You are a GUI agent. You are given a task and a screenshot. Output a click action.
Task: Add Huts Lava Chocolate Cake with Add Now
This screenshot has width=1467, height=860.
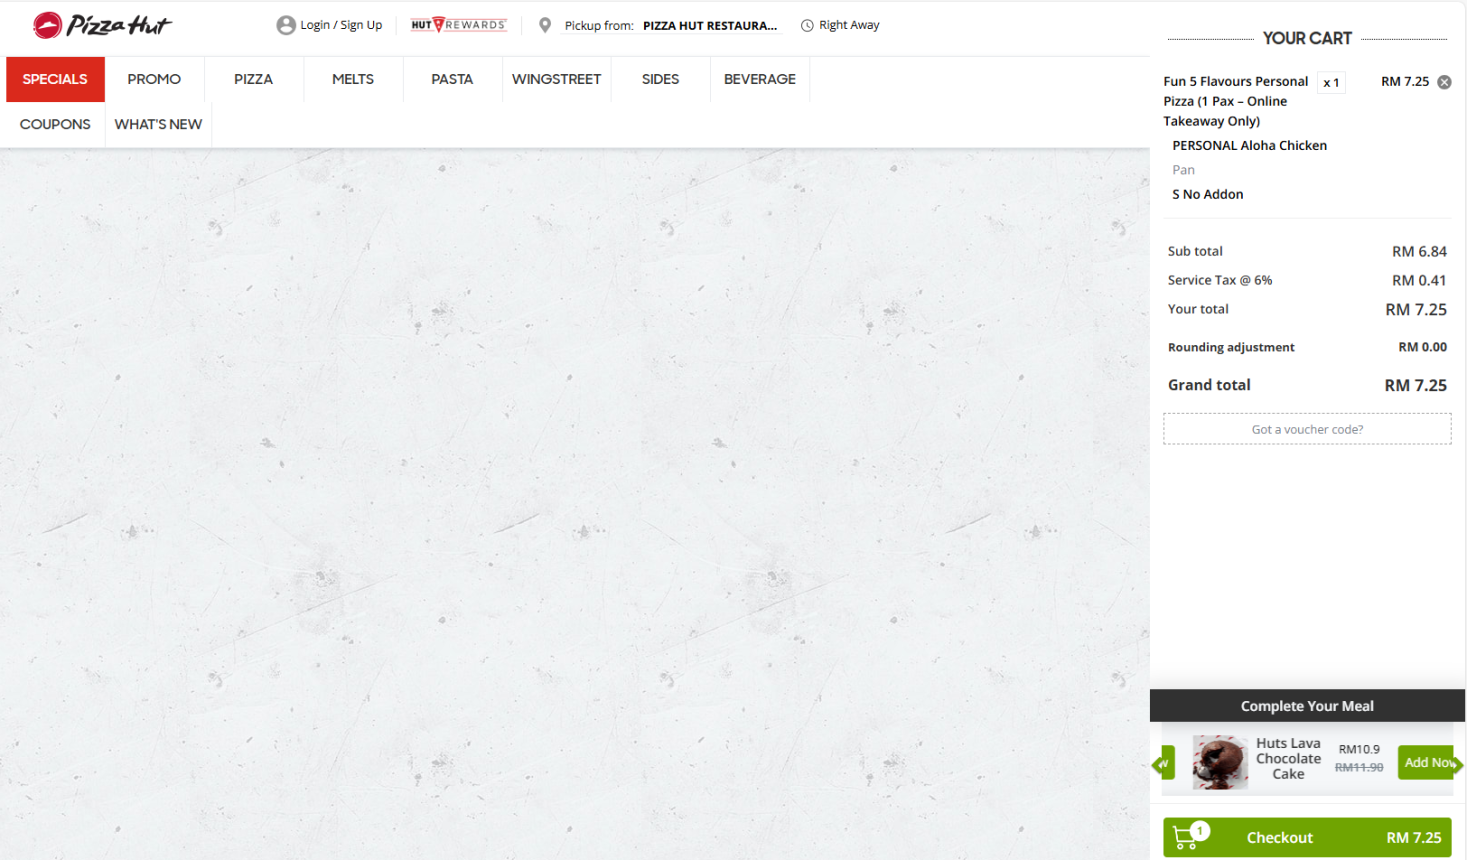click(1426, 762)
